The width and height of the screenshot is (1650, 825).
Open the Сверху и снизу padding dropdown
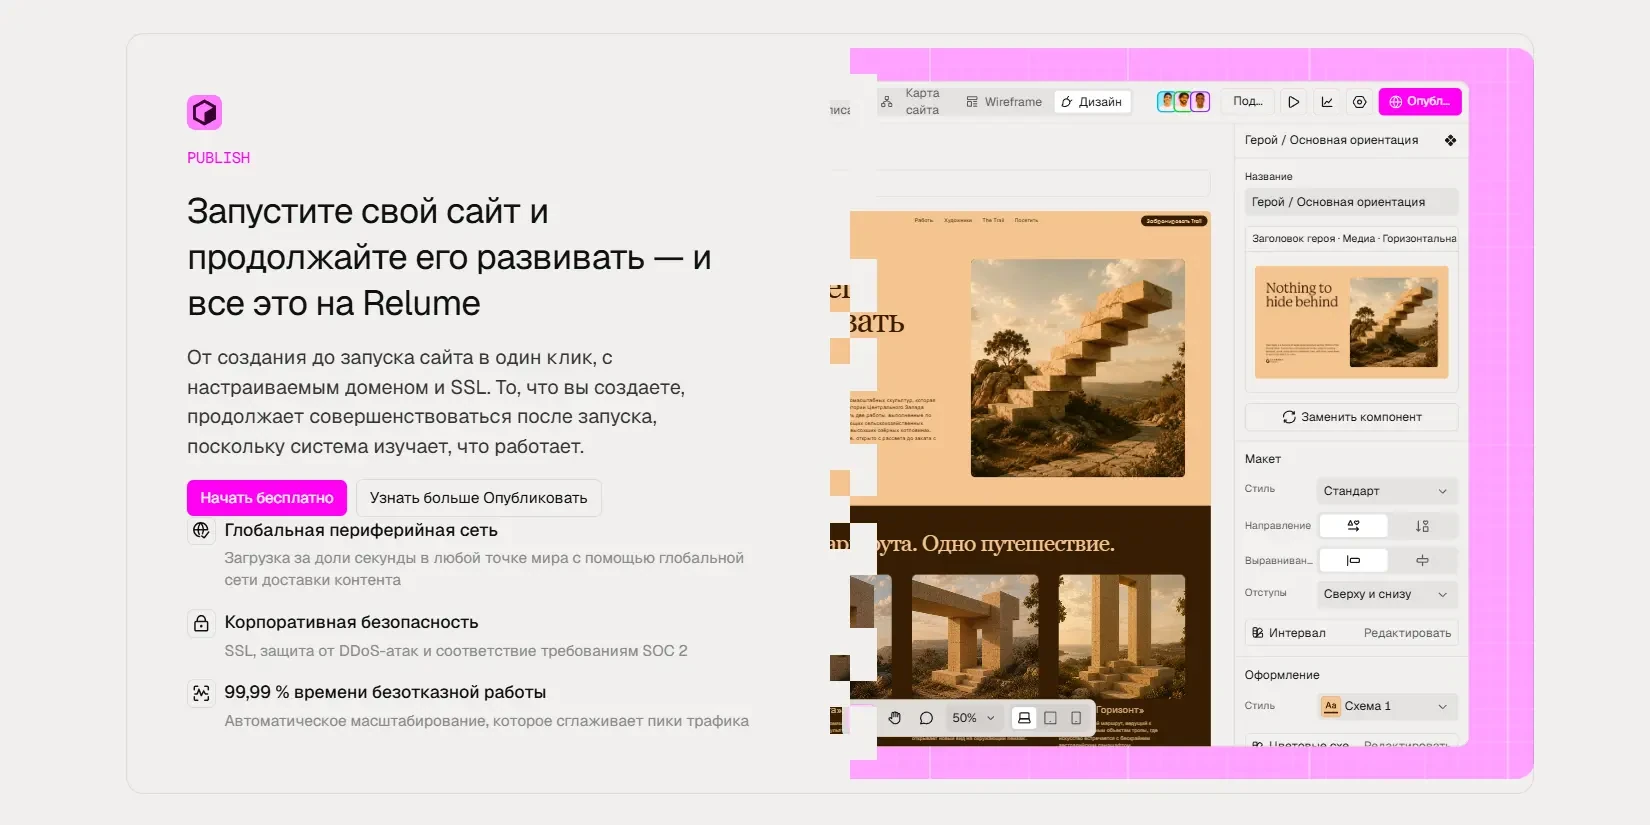point(1386,594)
